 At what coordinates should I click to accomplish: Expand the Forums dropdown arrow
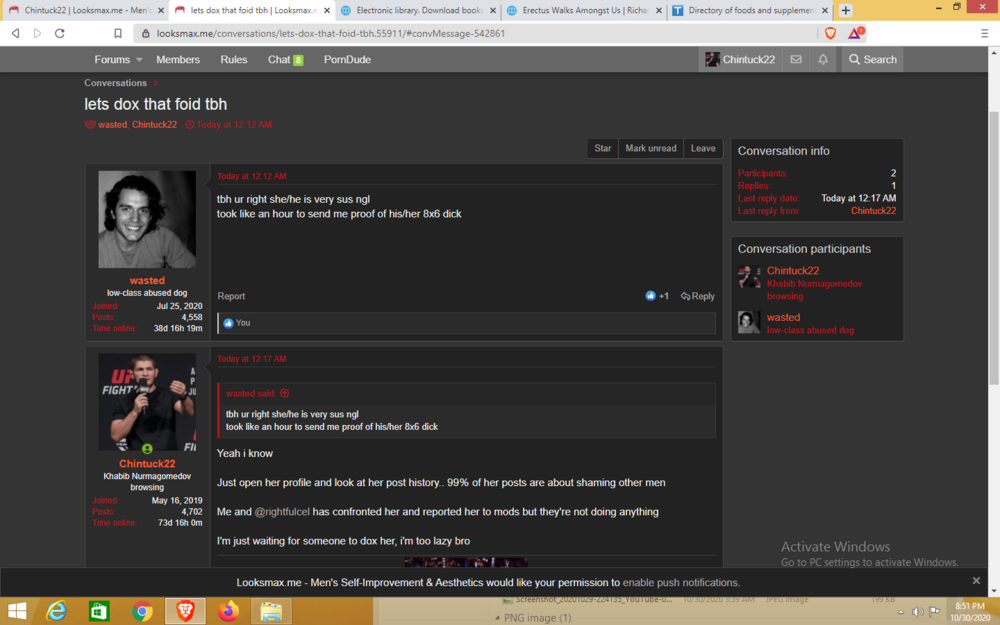tap(139, 59)
